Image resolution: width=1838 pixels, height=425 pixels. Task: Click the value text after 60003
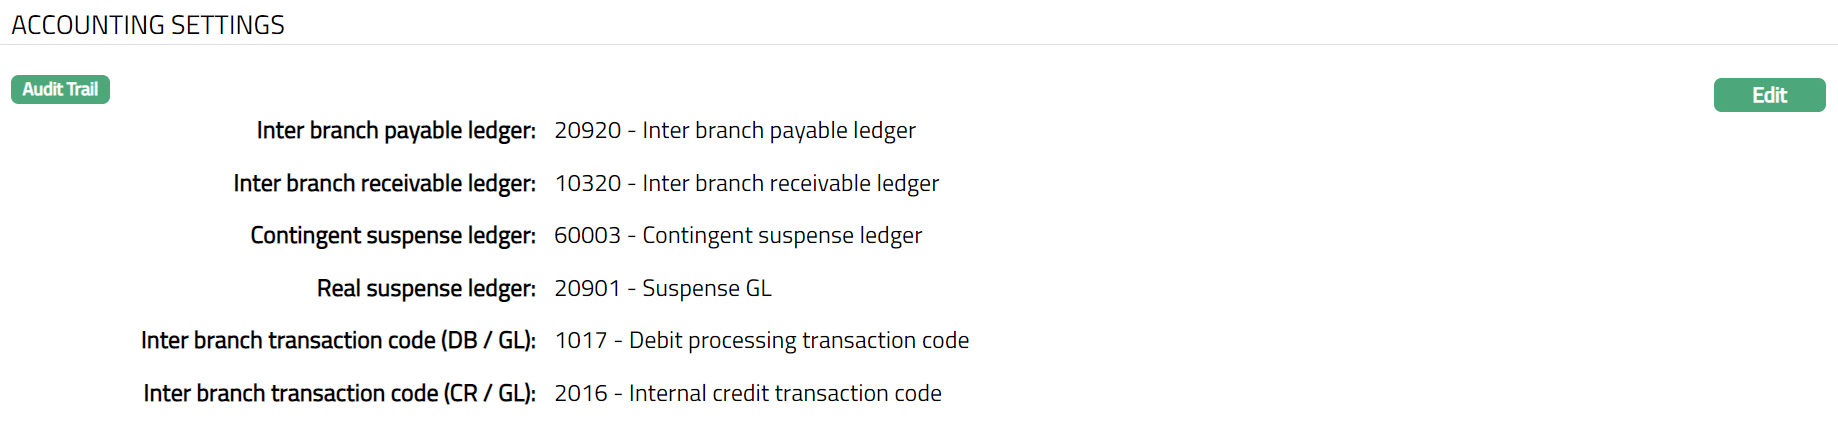pos(782,236)
